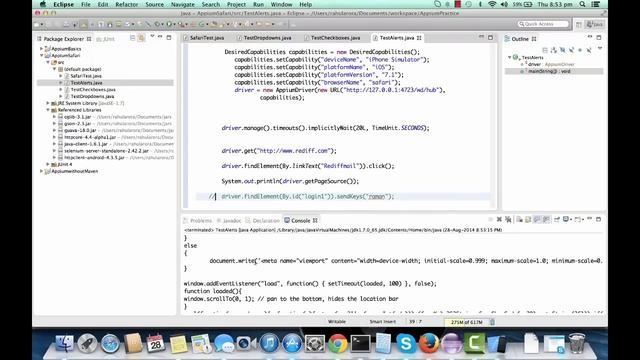Select driver field in Outline

[547, 64]
